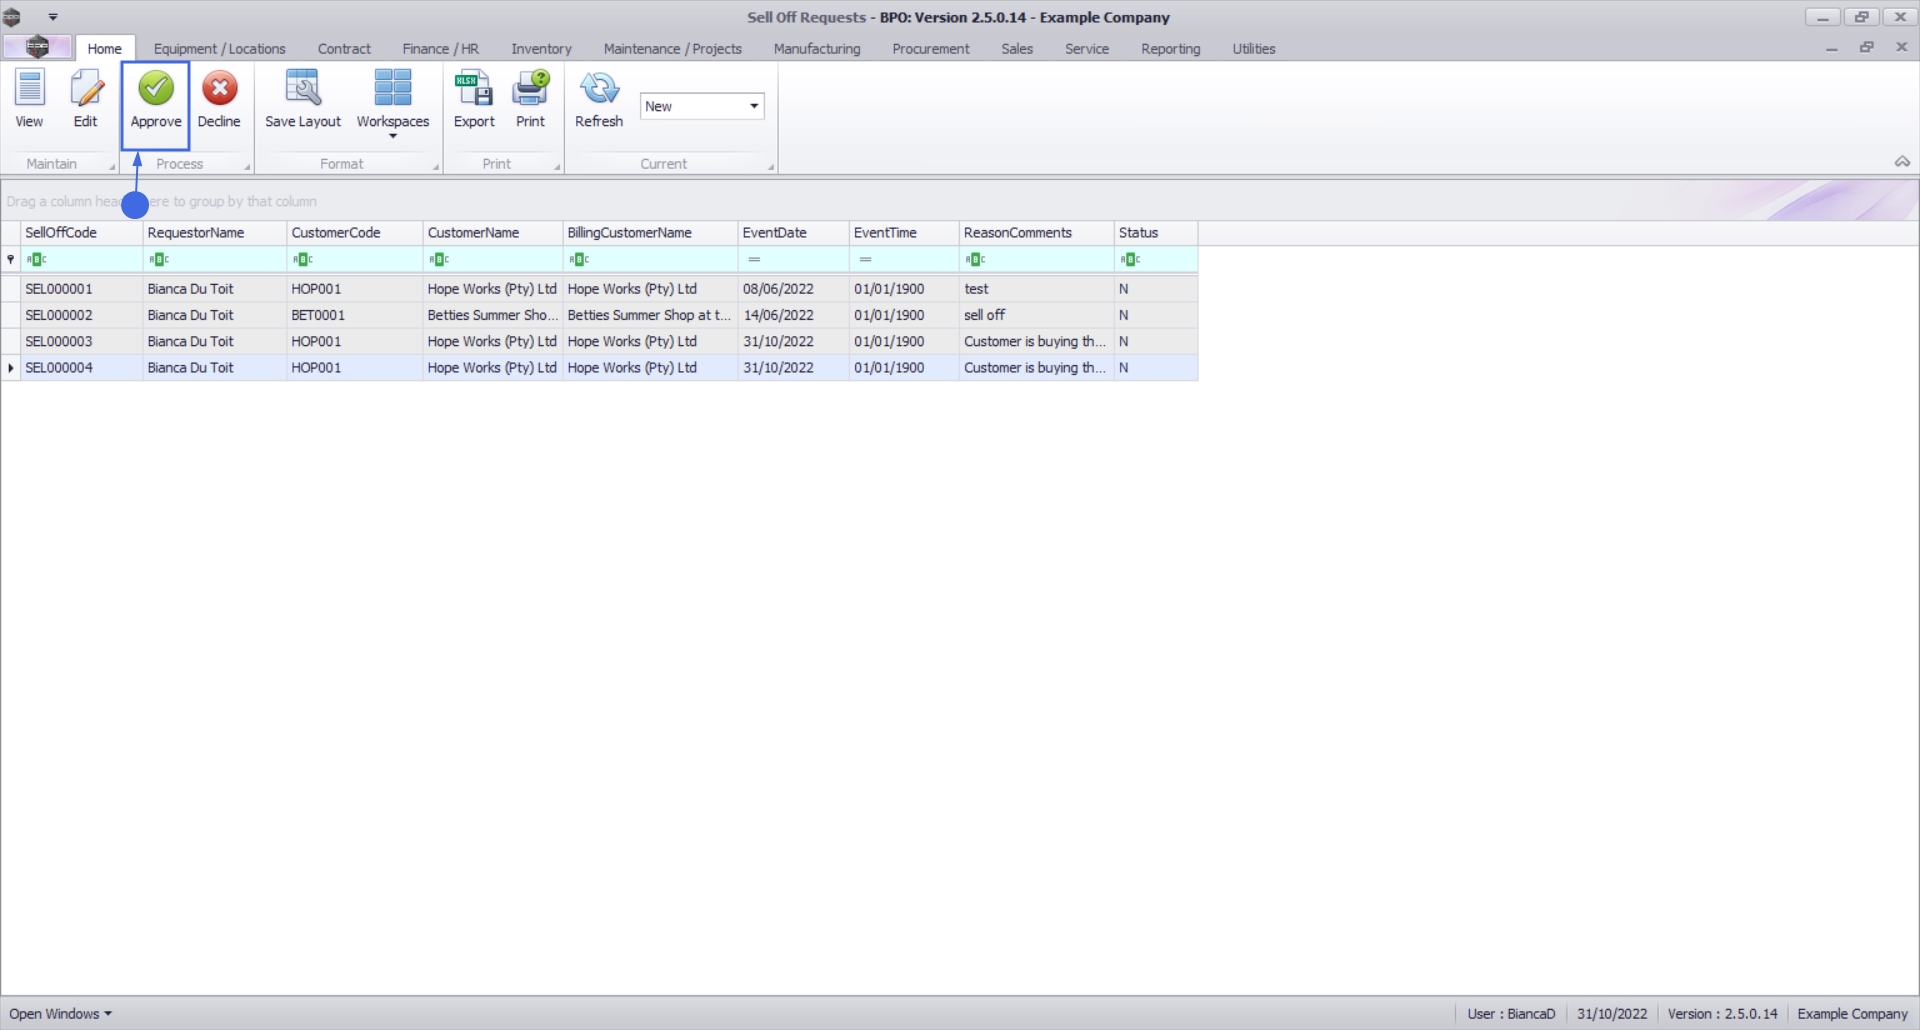Open the Utilities tab
1920x1030 pixels.
click(x=1253, y=48)
